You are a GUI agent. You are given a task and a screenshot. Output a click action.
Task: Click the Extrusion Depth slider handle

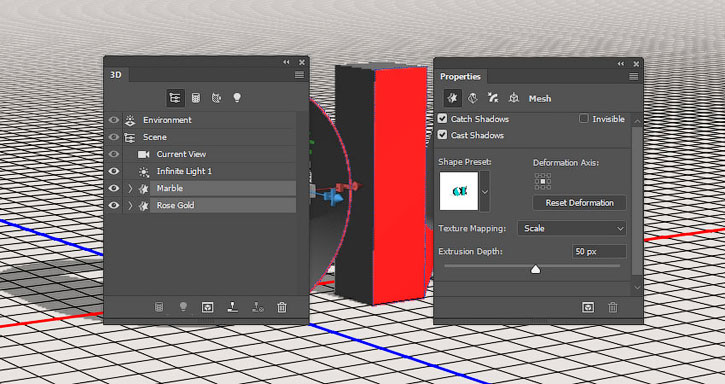(535, 269)
